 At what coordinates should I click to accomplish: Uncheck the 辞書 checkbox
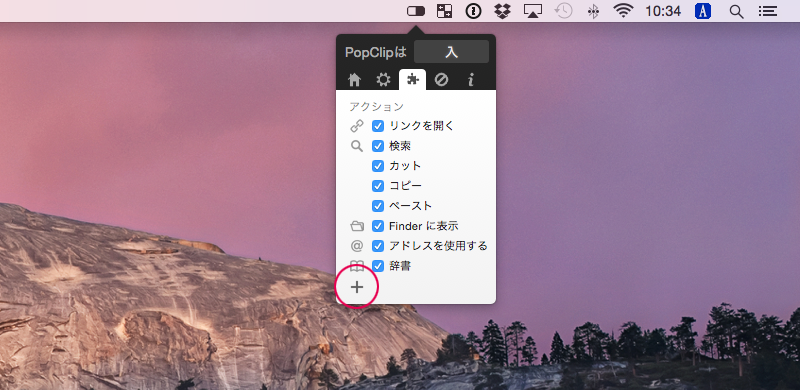378,266
